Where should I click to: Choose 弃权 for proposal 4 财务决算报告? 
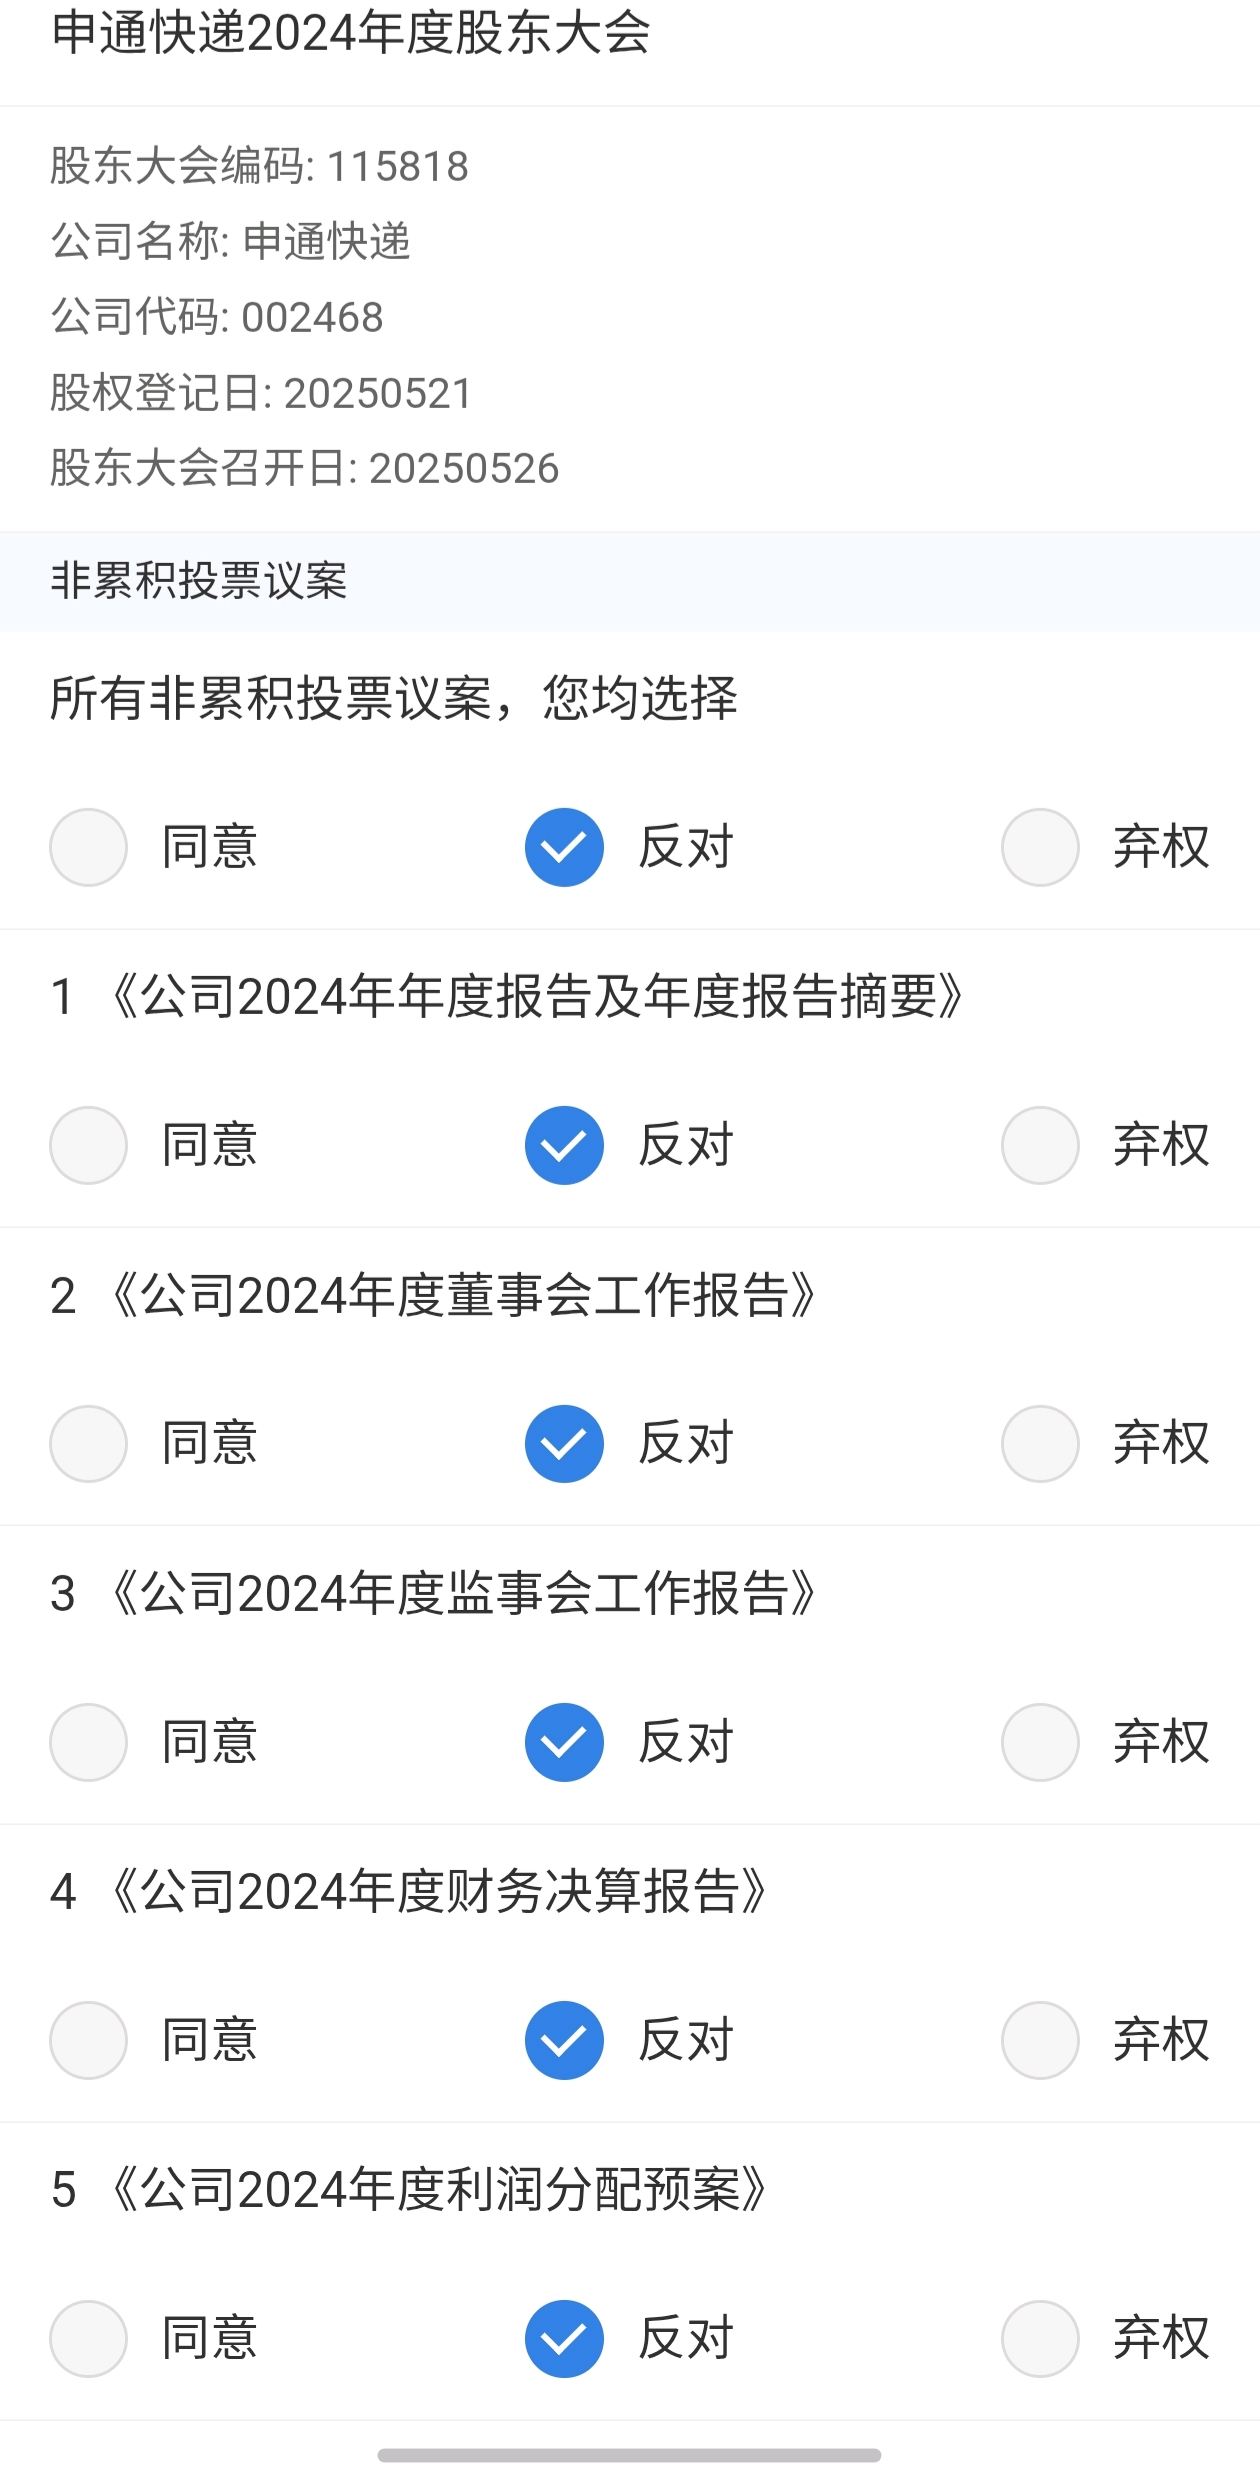(1040, 2040)
